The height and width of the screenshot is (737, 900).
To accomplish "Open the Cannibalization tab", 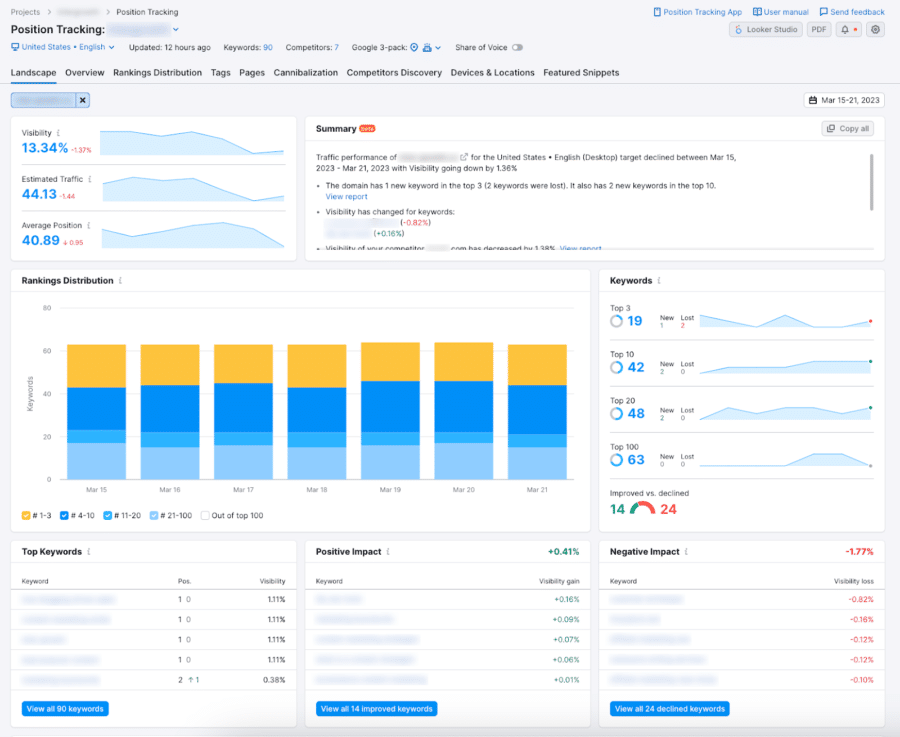I will [305, 73].
